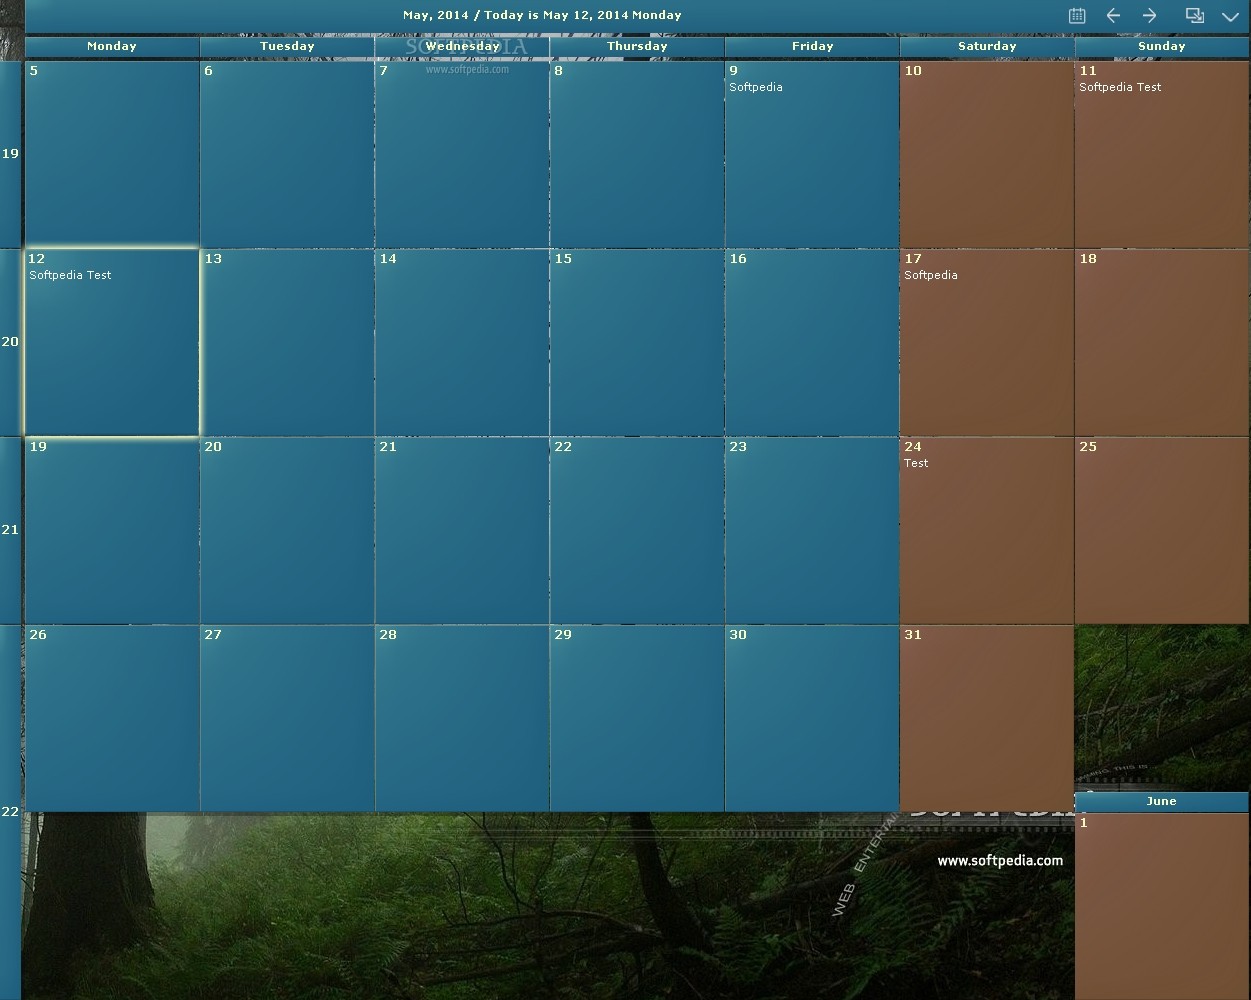Select the June 1 day cell
Image resolution: width=1251 pixels, height=1000 pixels.
pos(1162,906)
